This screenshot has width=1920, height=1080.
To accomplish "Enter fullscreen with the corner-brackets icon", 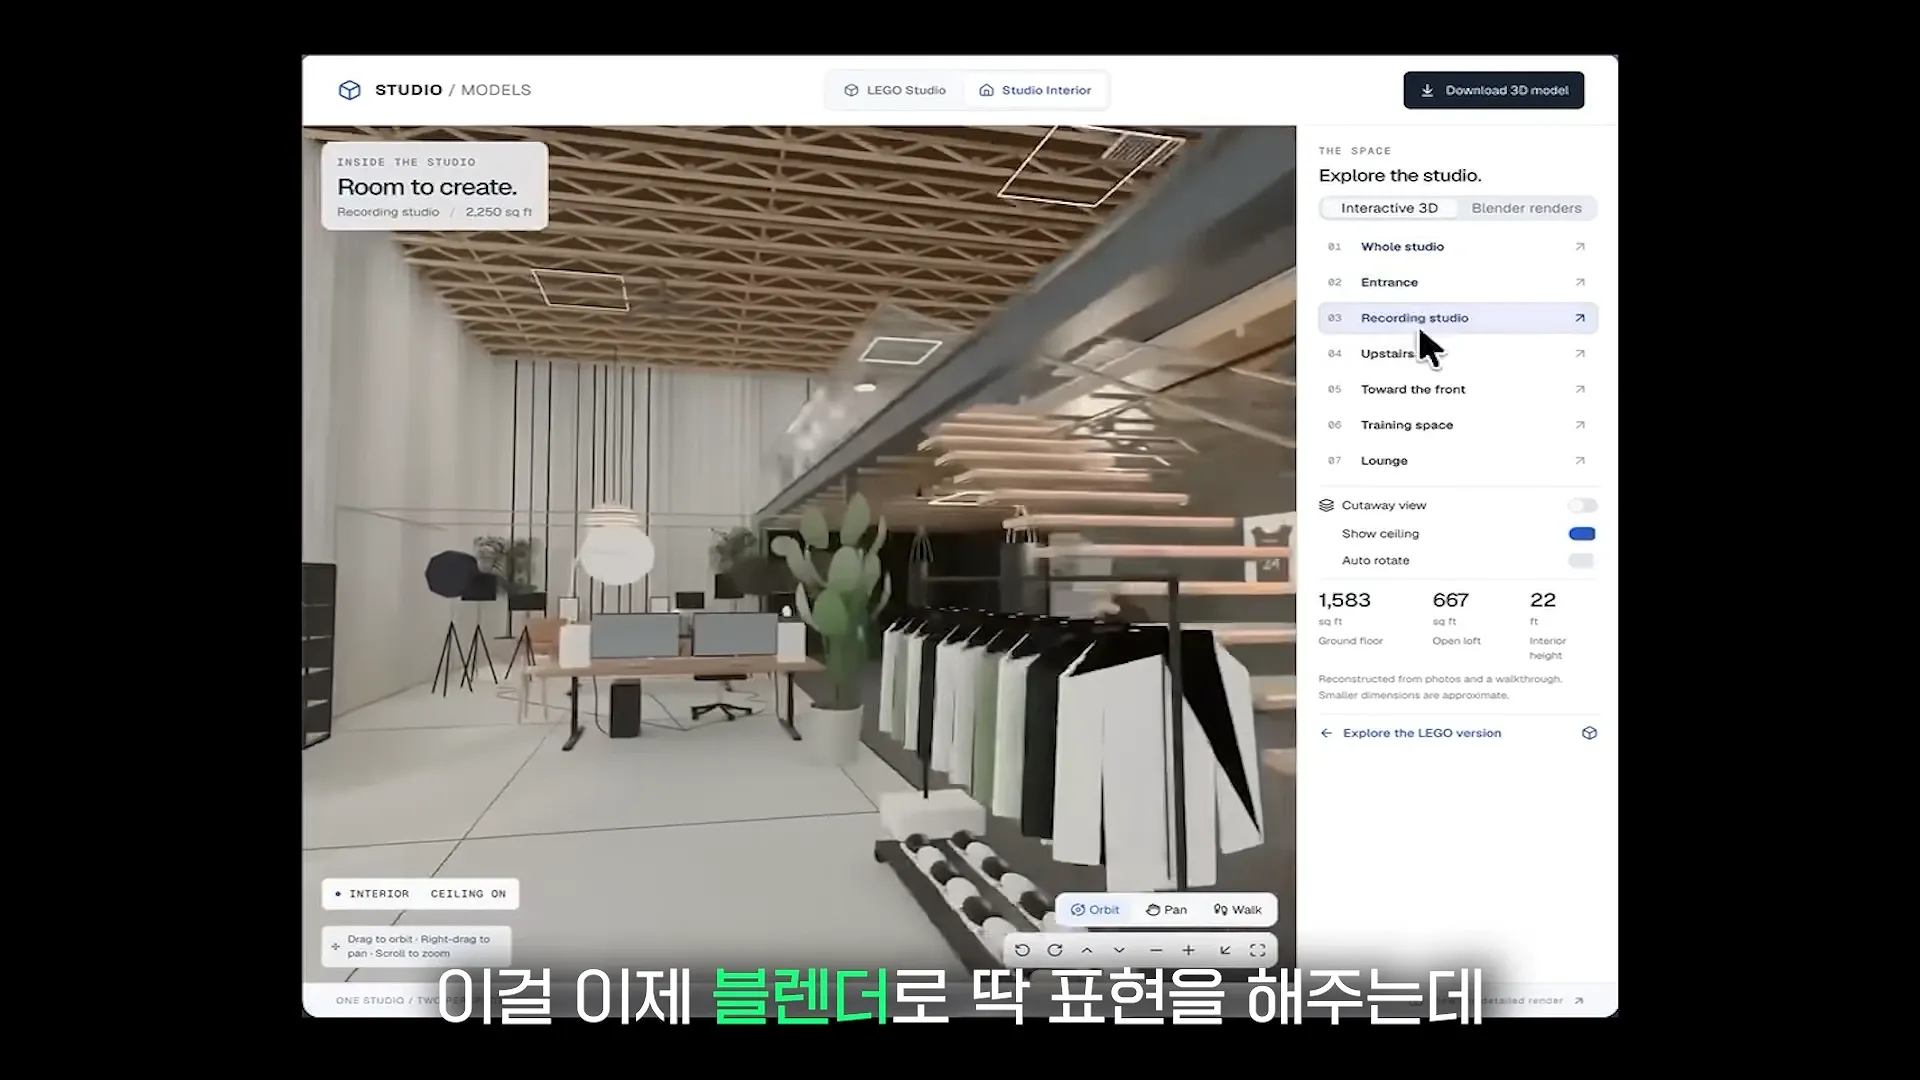I will 1258,950.
